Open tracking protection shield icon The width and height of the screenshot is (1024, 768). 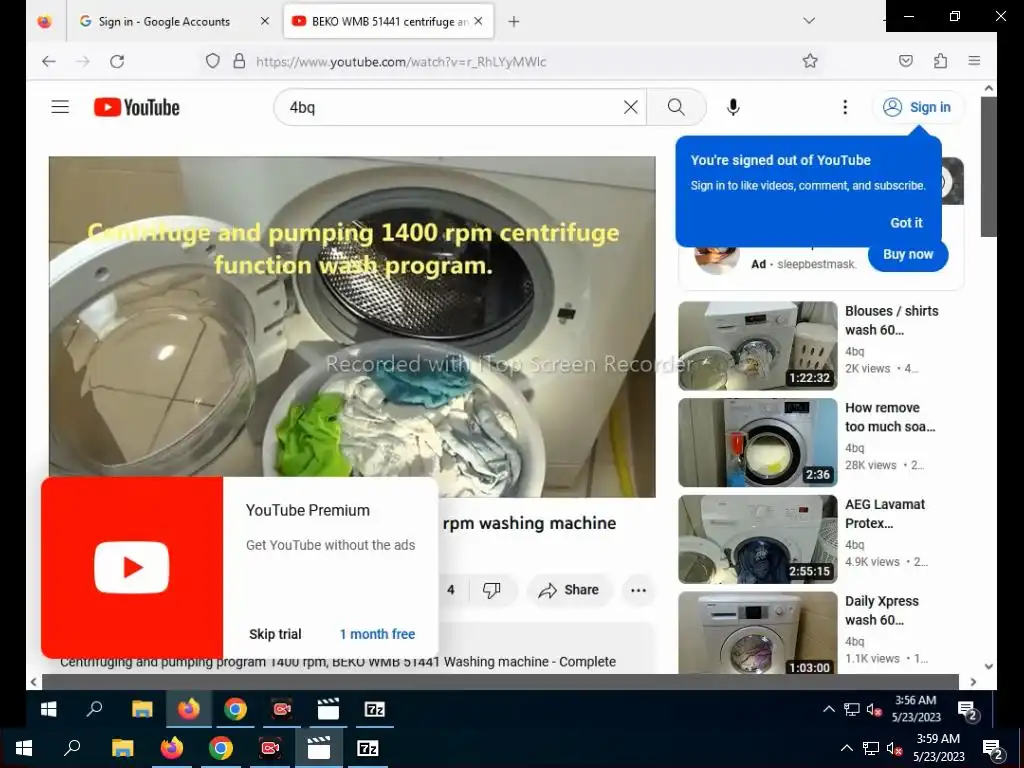[x=213, y=61]
